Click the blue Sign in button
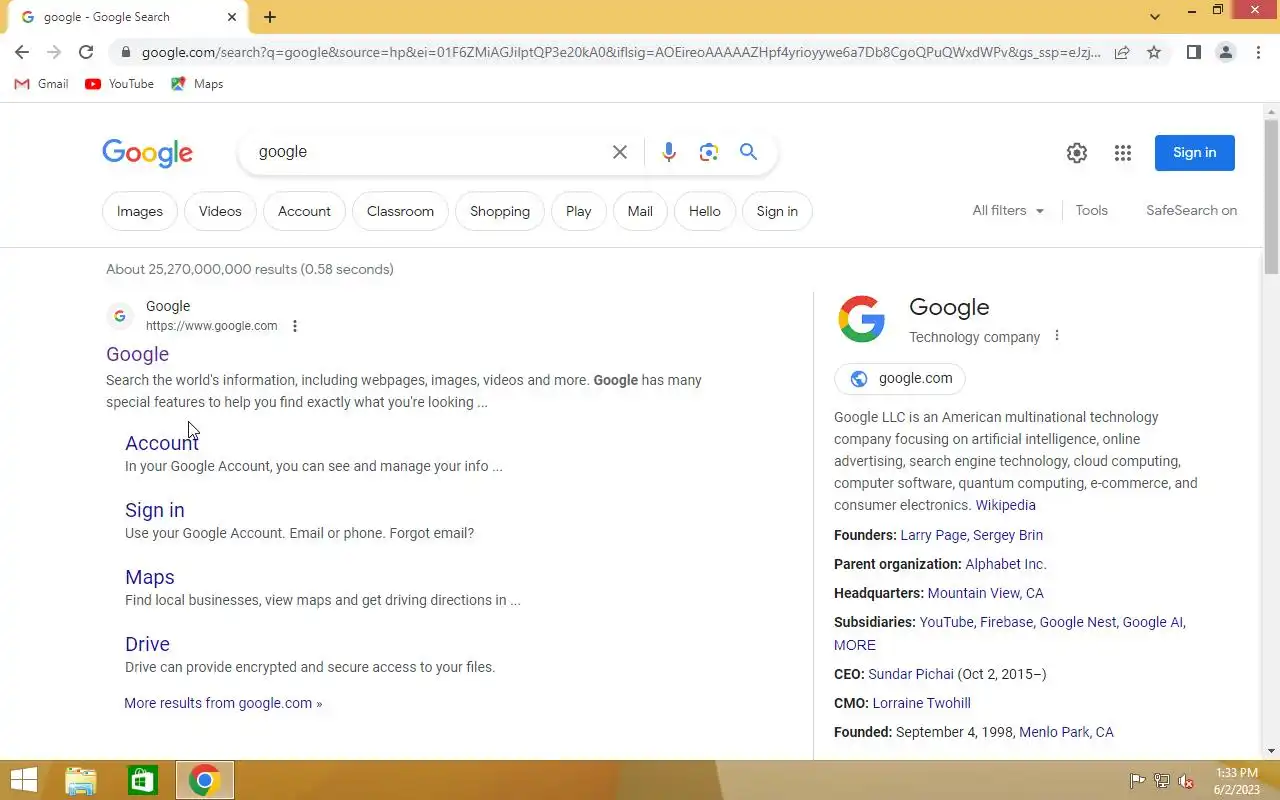Image resolution: width=1280 pixels, height=800 pixels. point(1194,153)
